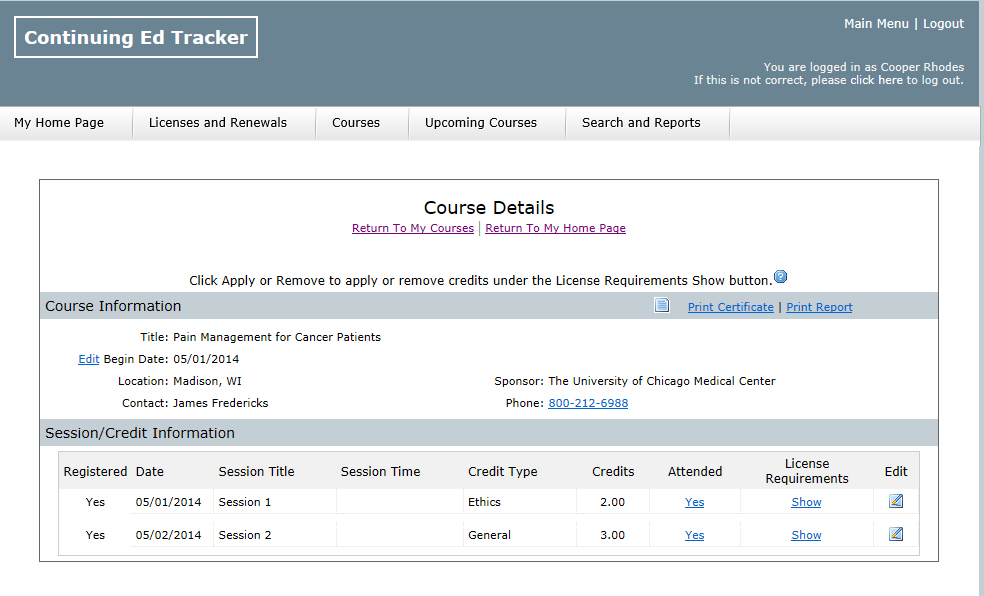The image size is (984, 596).
Task: Open the Upcoming Courses tab
Action: click(481, 123)
